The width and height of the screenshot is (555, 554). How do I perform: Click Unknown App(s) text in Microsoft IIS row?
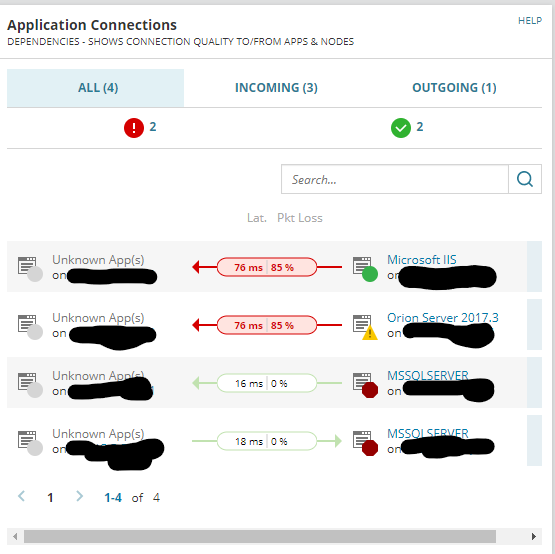98,260
